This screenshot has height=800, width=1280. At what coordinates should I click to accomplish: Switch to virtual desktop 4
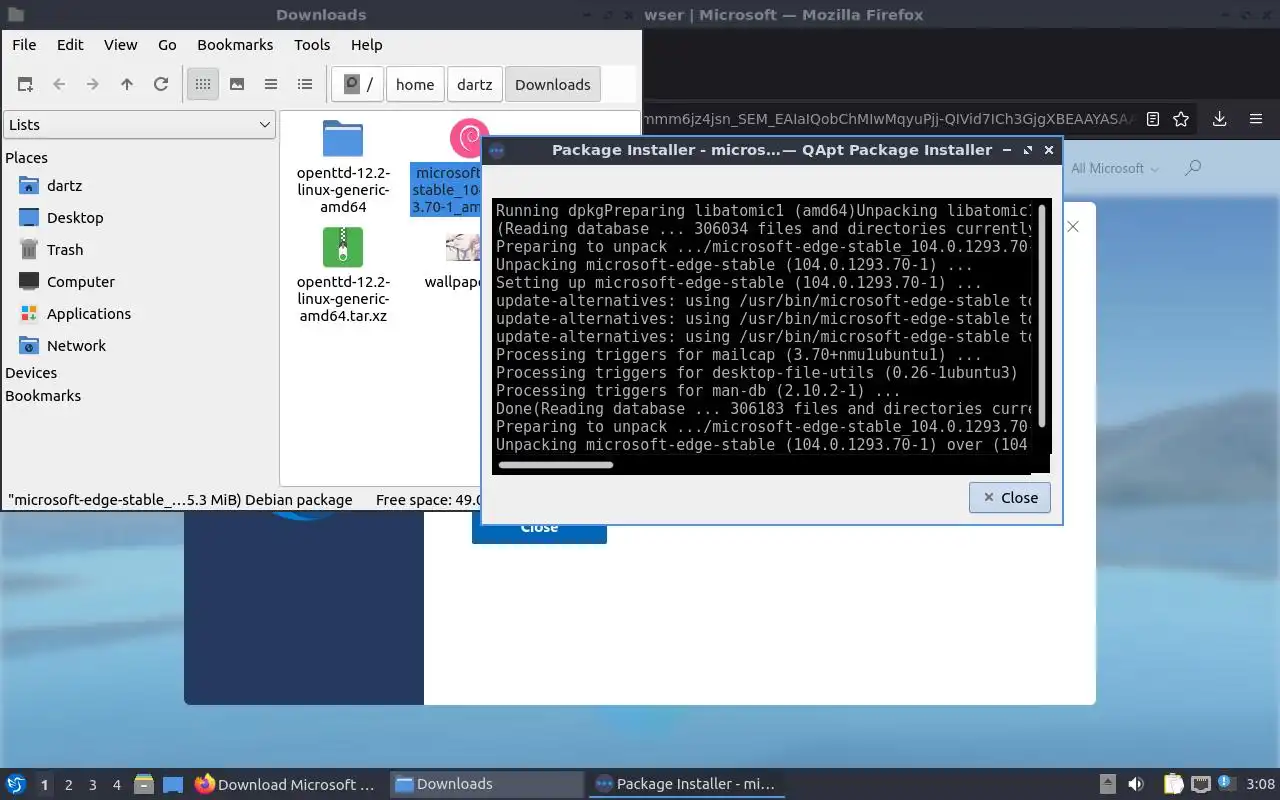click(x=117, y=785)
